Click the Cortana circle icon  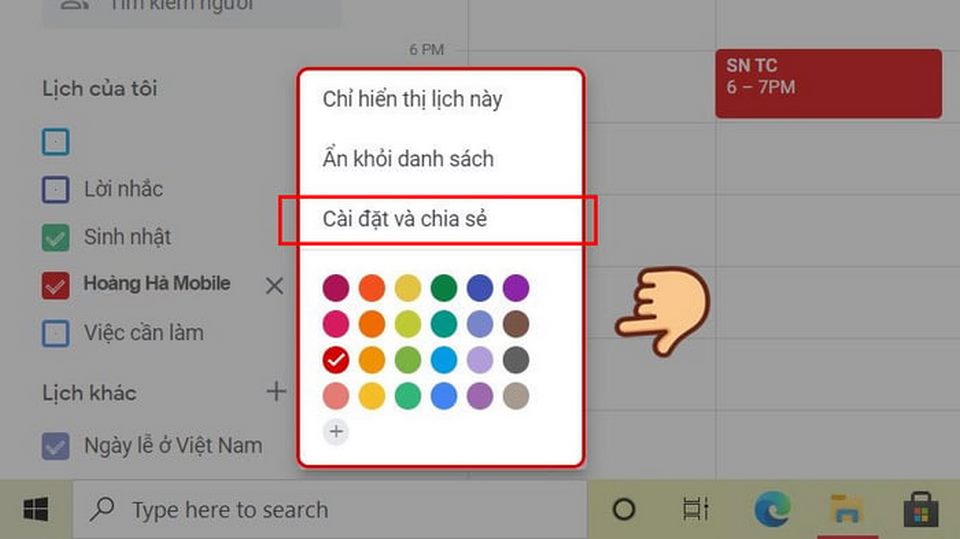click(x=623, y=510)
